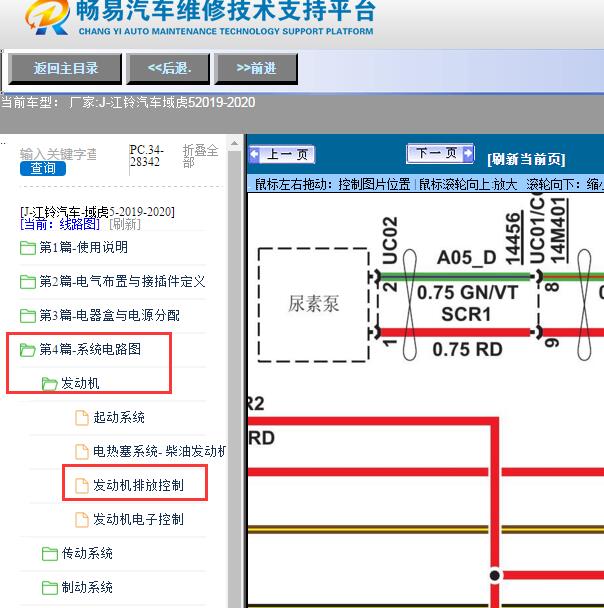Open the 发动机电子控制 diagram page
604x608 pixels.
click(138, 520)
